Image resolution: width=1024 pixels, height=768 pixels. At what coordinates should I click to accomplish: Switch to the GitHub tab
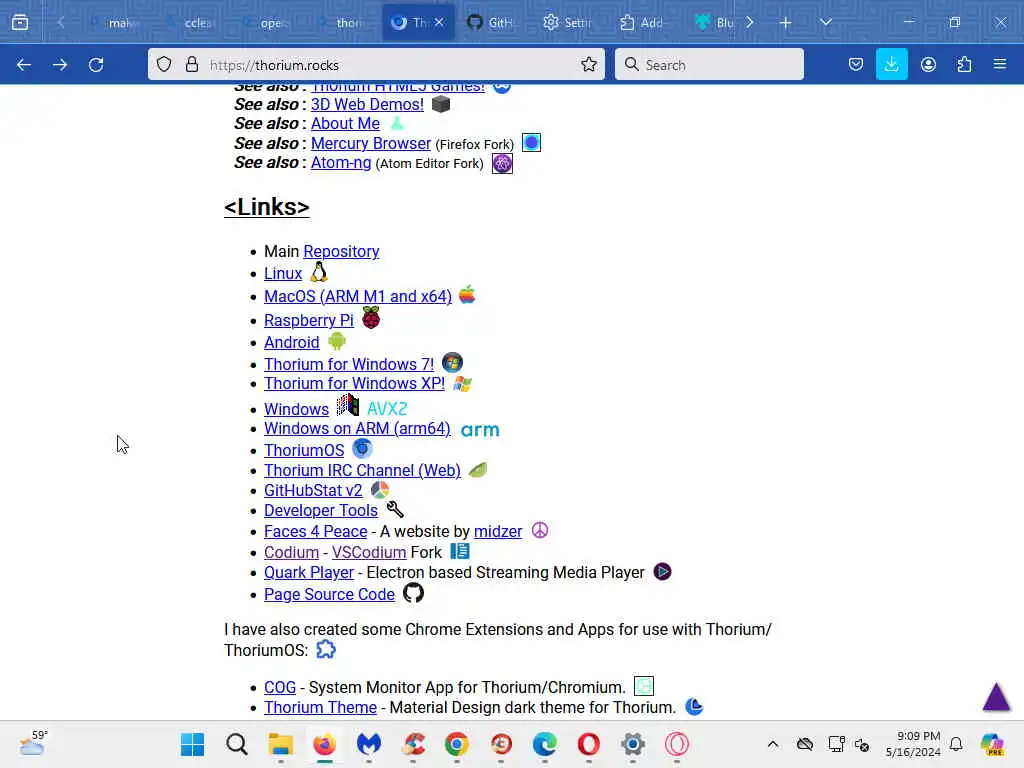(491, 22)
